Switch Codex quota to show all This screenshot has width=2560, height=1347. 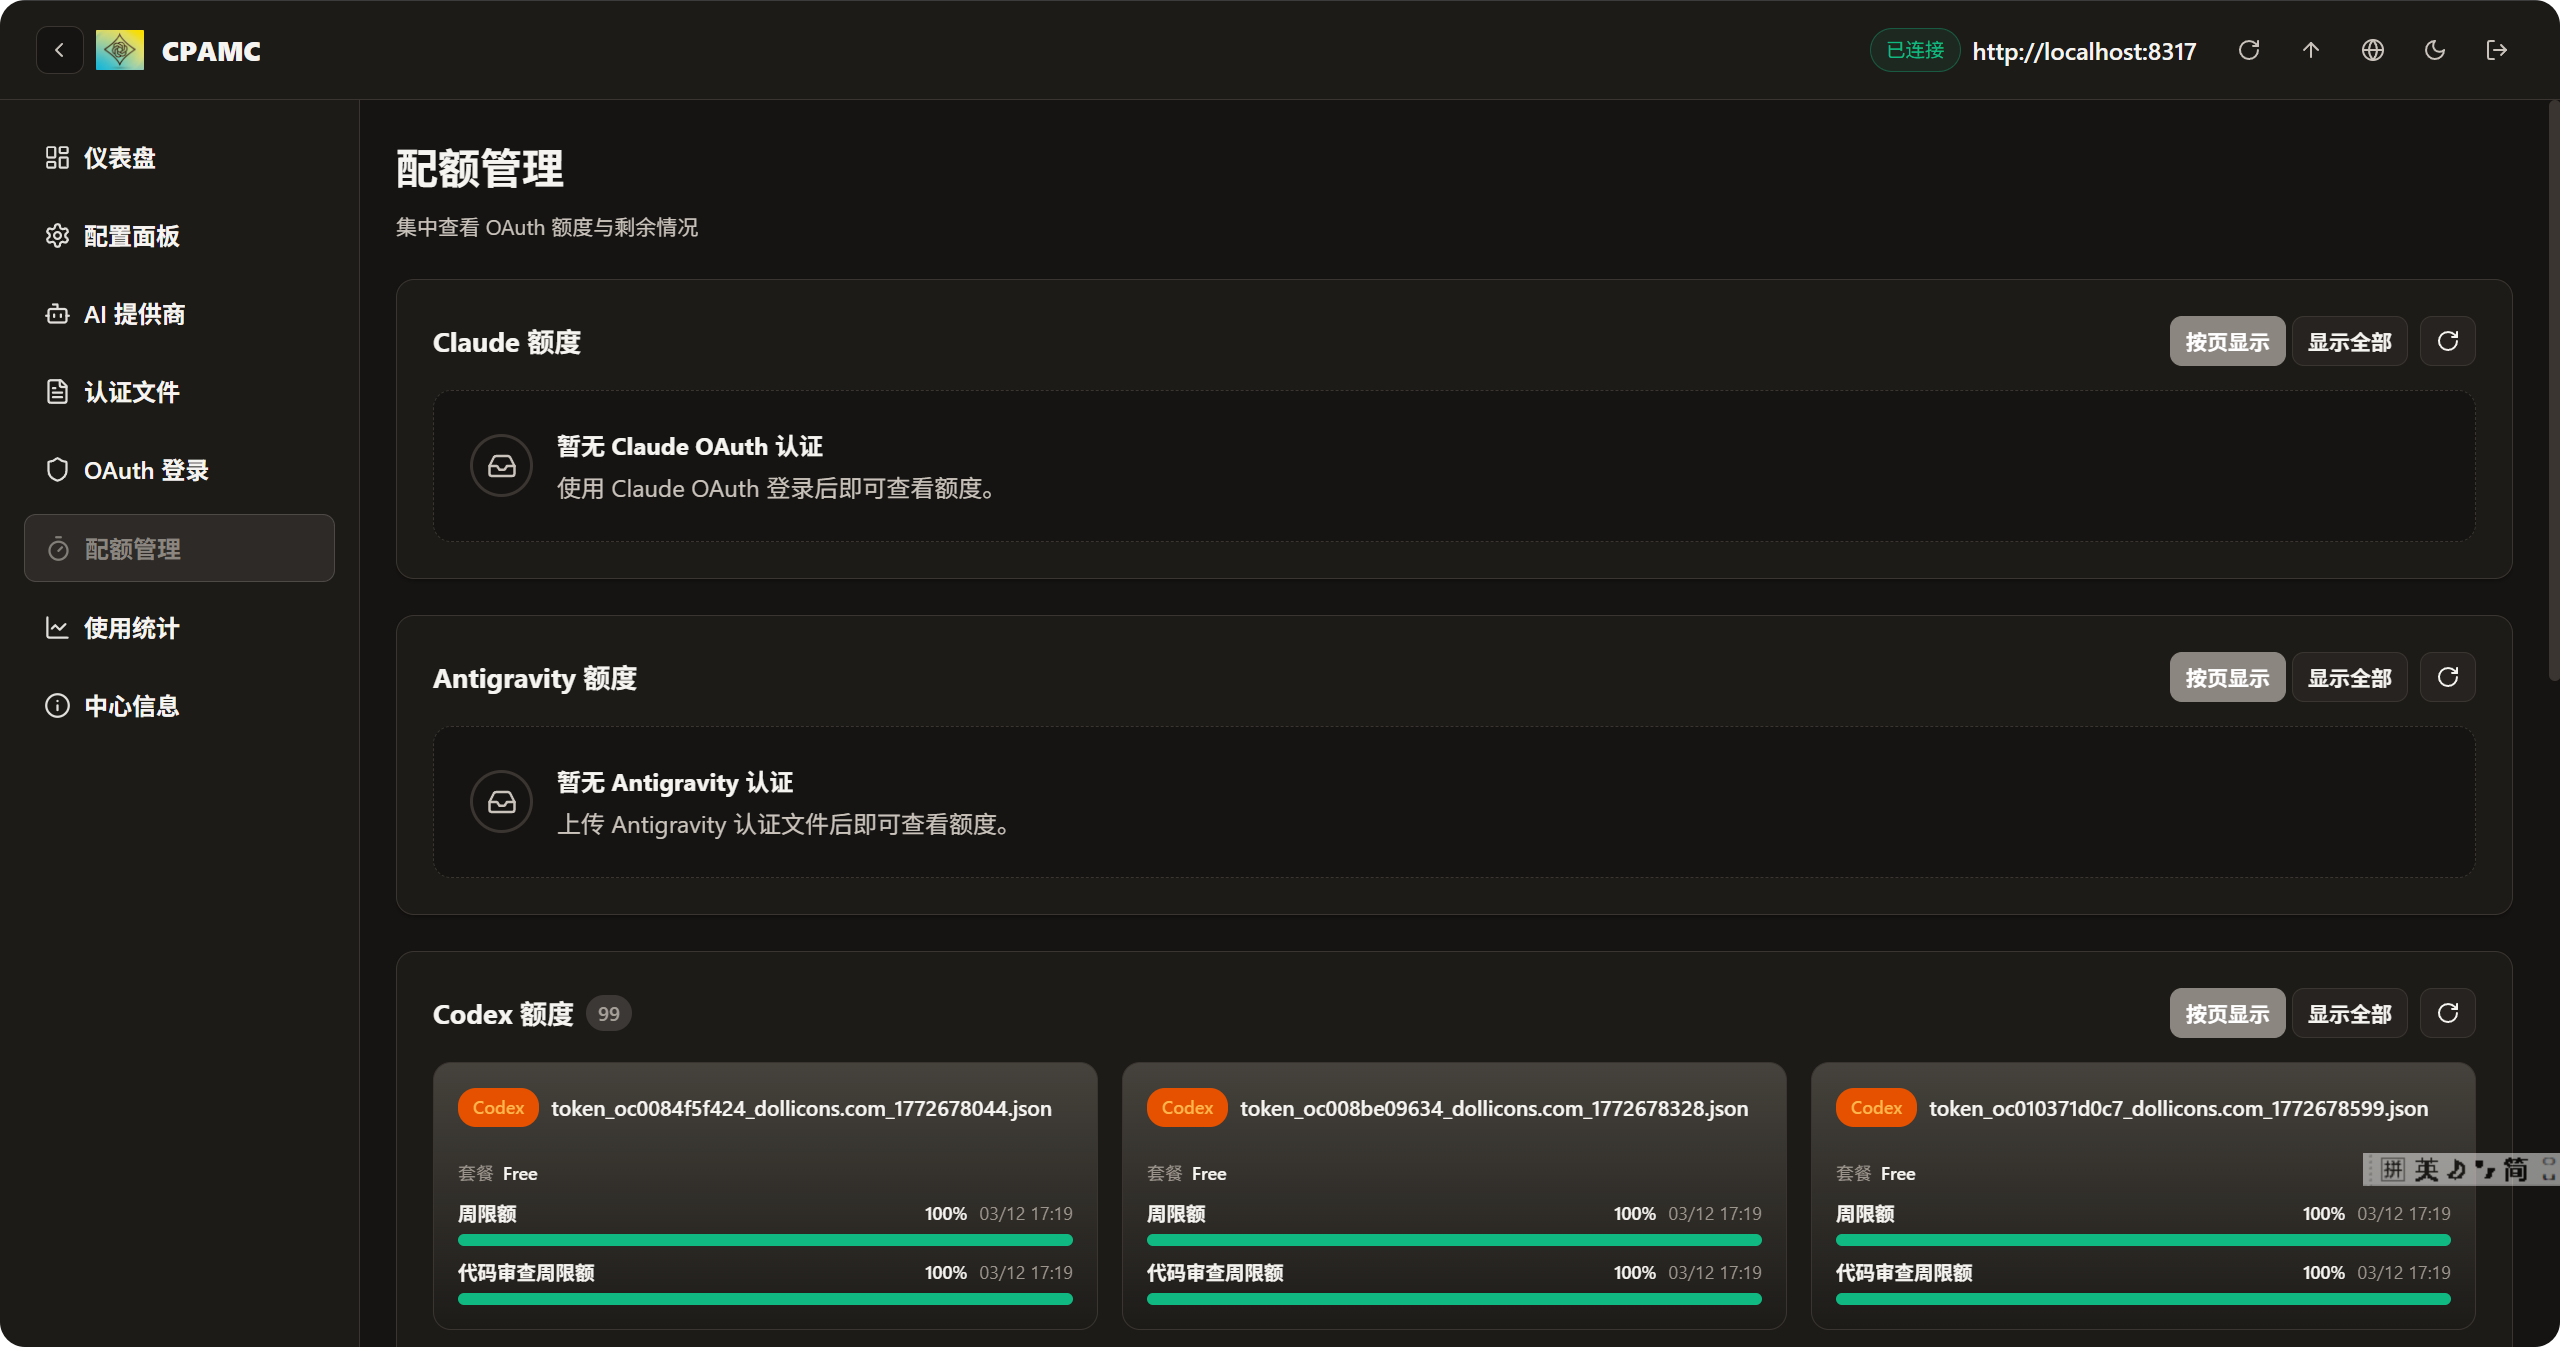pyautogui.click(x=2349, y=1013)
